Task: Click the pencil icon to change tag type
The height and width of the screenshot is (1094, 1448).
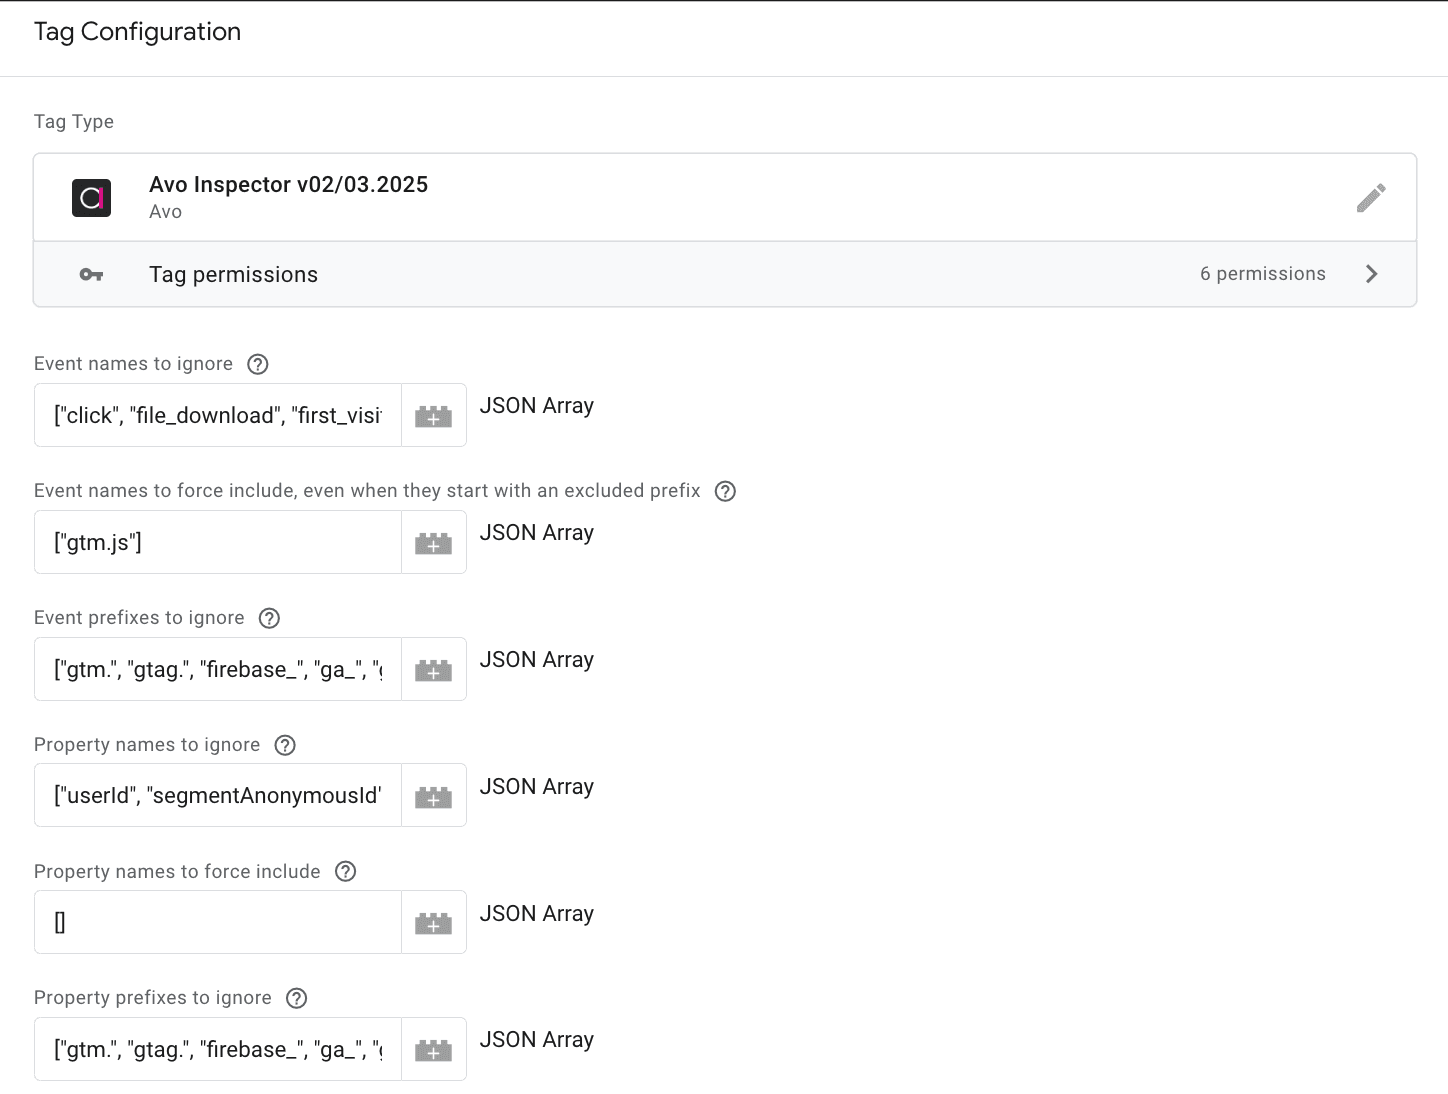Action: coord(1372,197)
